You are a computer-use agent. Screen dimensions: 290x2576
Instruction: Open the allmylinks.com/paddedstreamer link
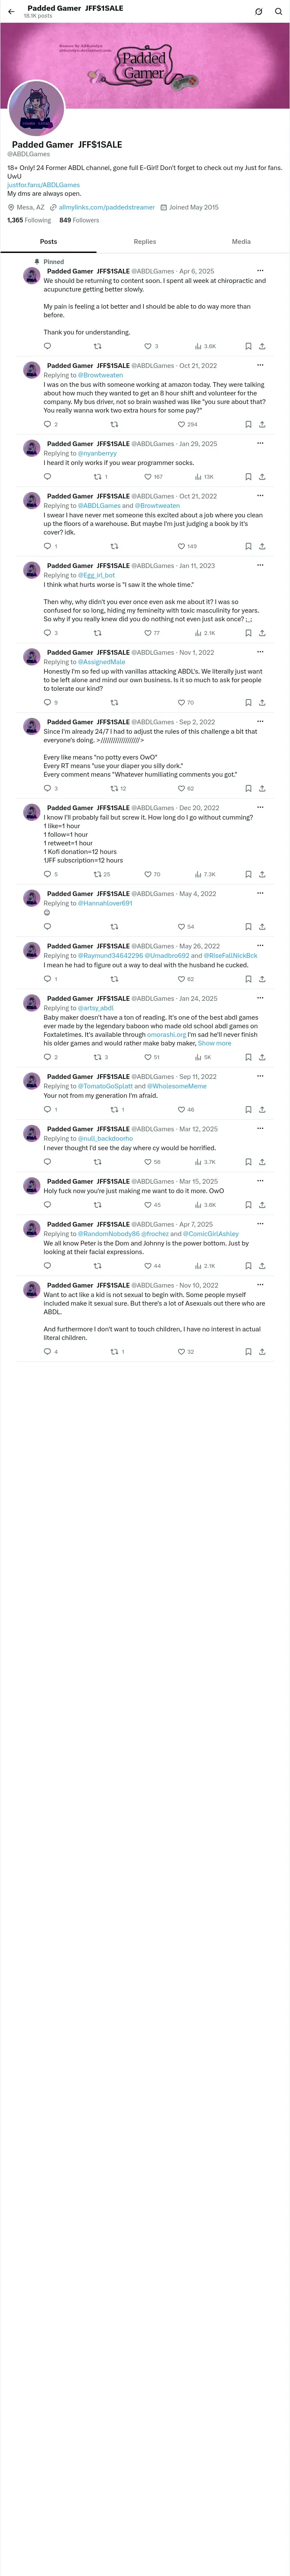tap(106, 207)
